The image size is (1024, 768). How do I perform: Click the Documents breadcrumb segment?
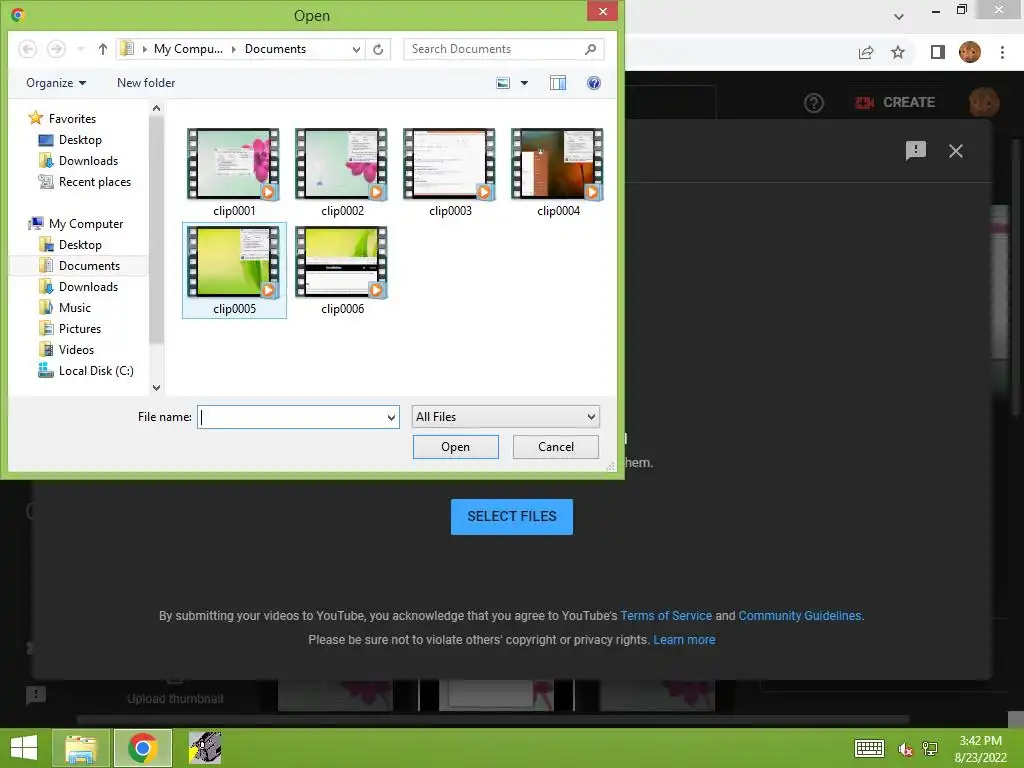click(x=275, y=49)
